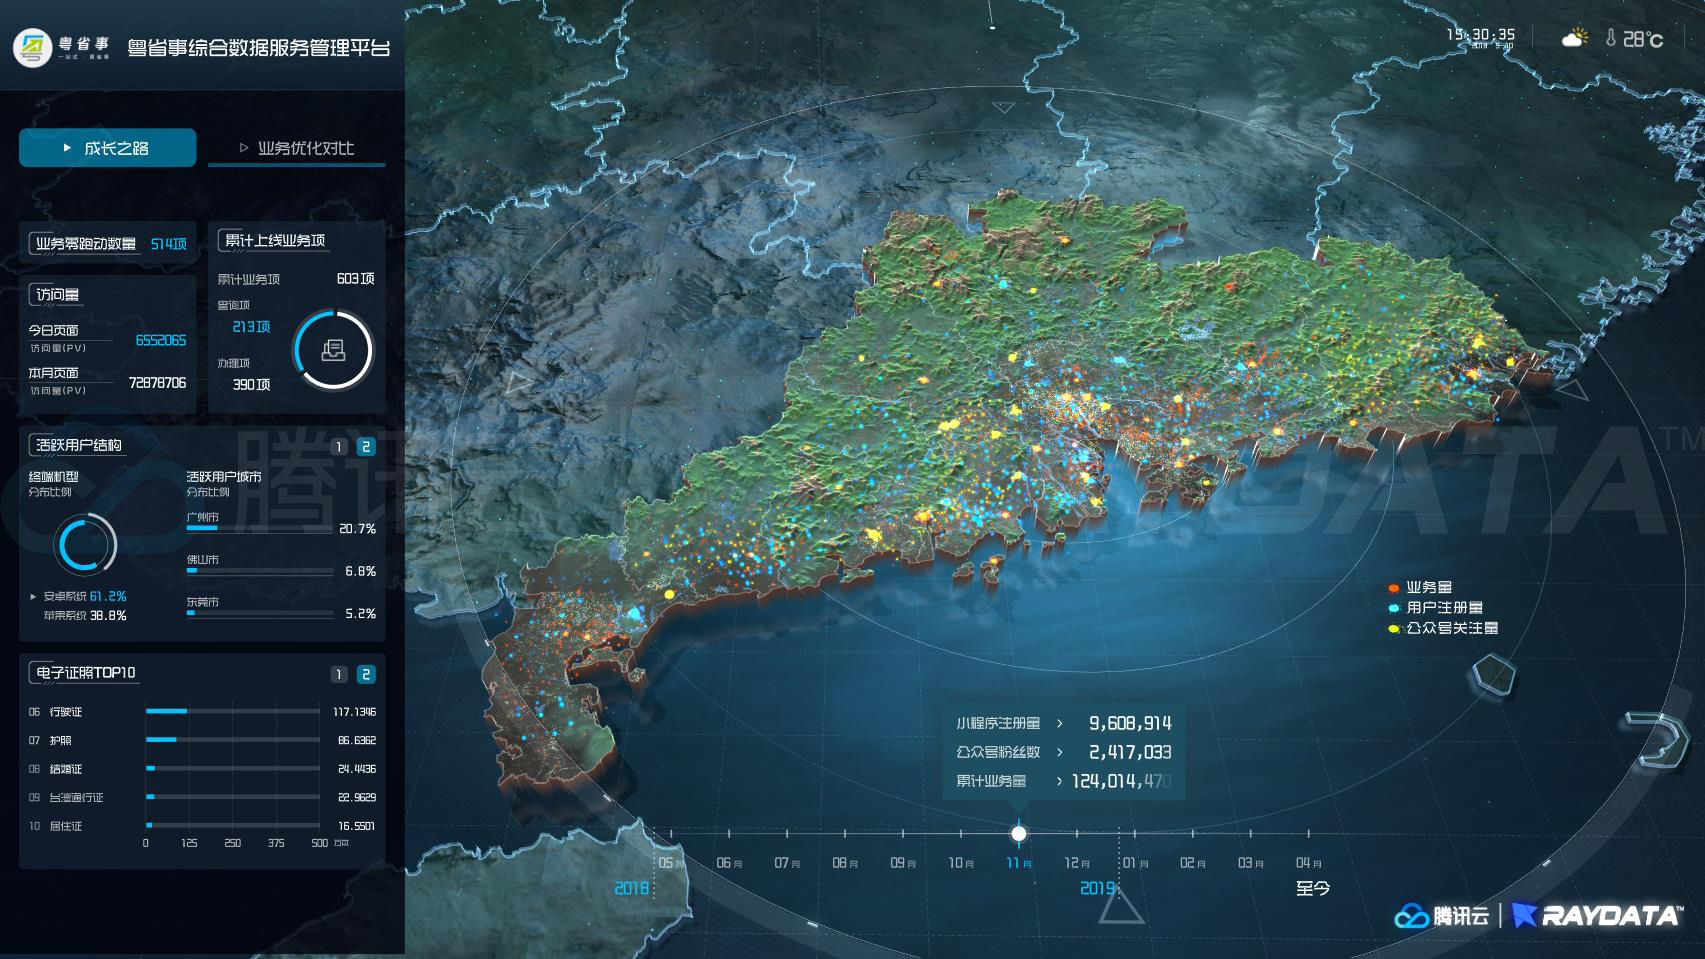The width and height of the screenshot is (1705, 959).
Task: Click the pentagon-shaped island icon near the legend
Action: pos(1494,676)
